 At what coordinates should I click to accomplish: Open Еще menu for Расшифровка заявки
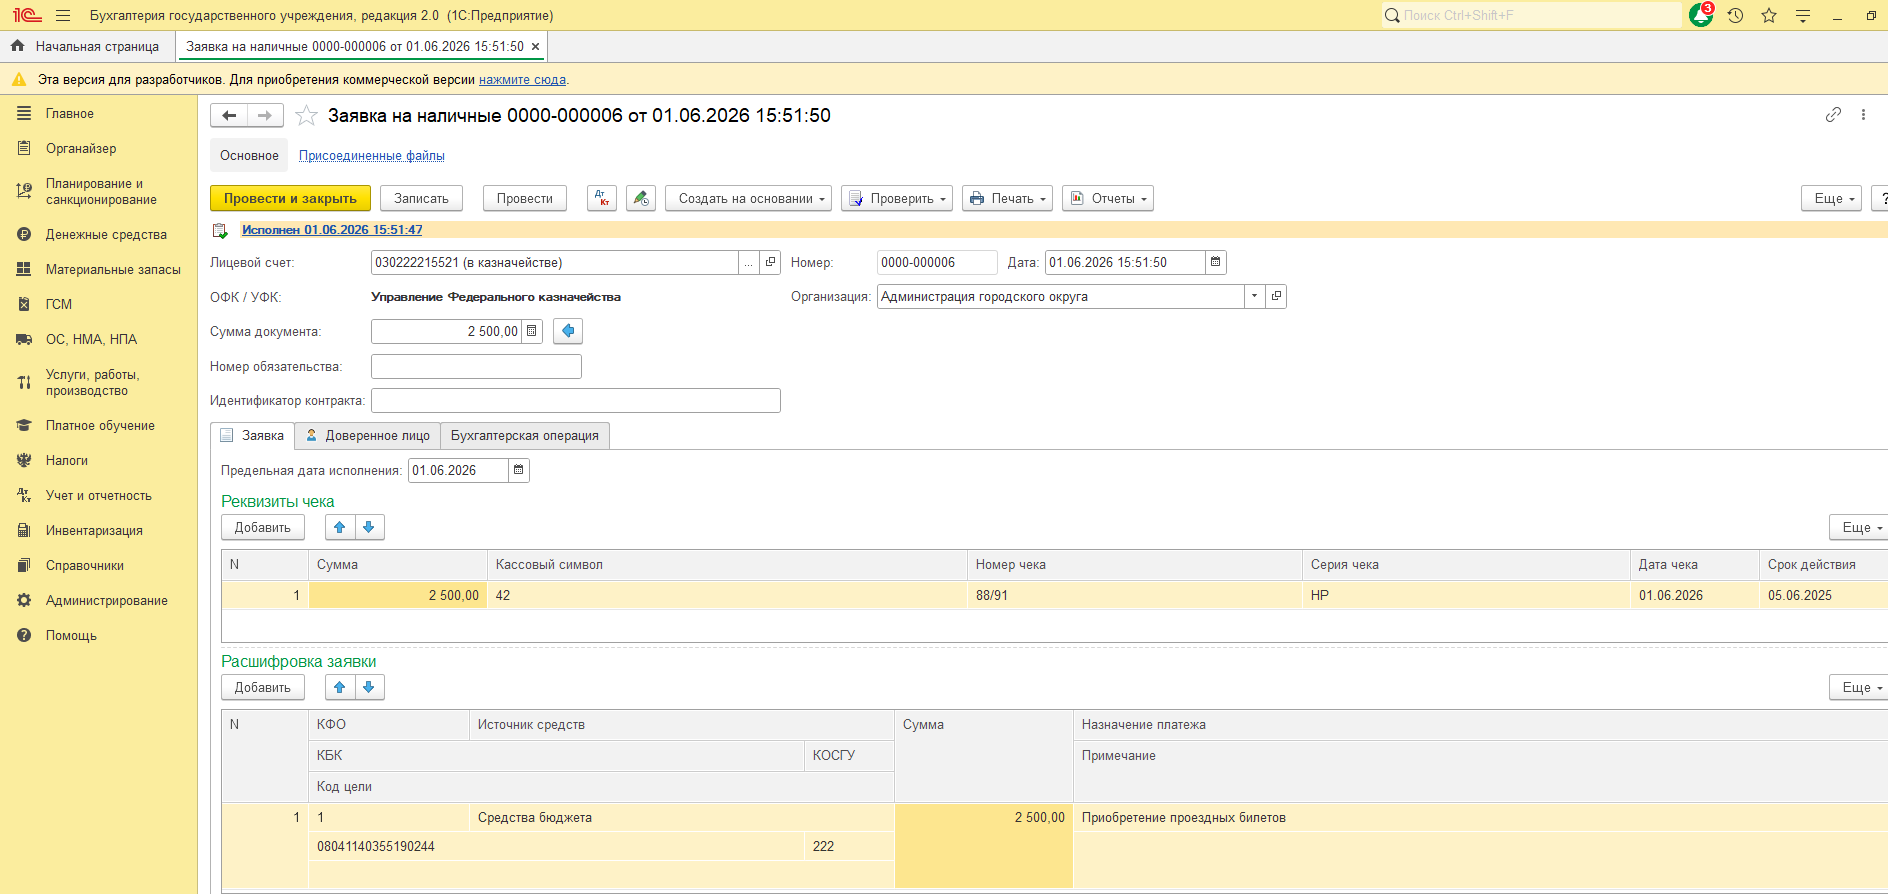[1859, 687]
